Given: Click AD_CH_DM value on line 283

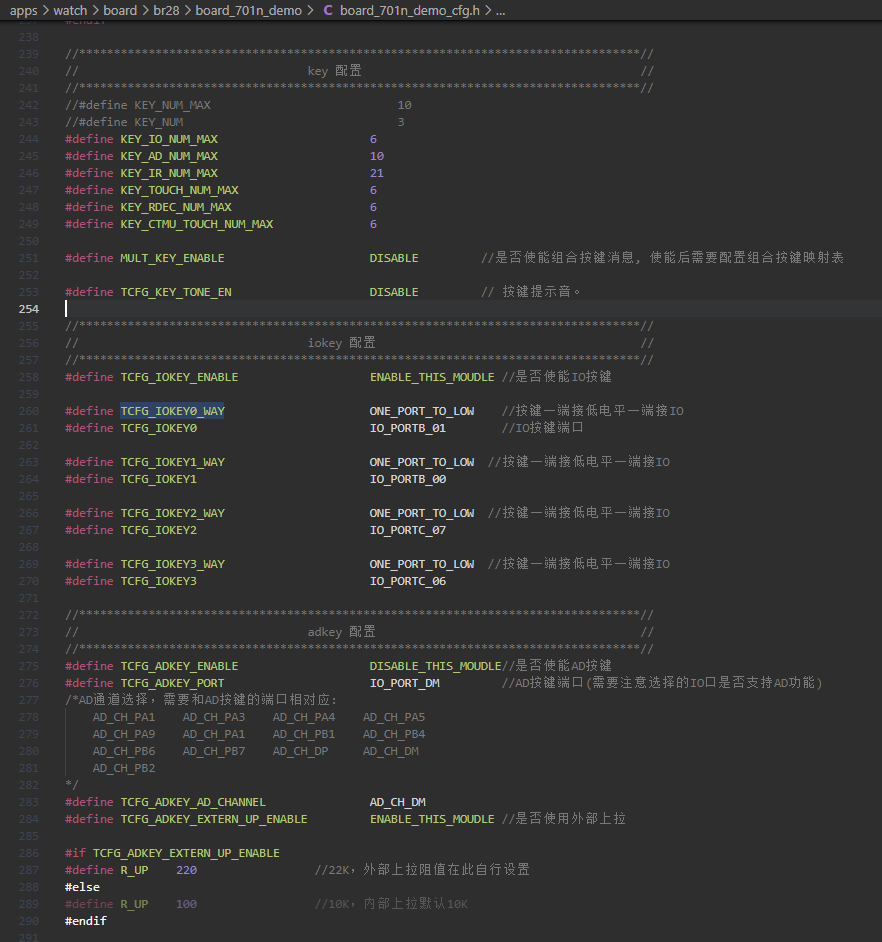Looking at the screenshot, I should [x=397, y=802].
